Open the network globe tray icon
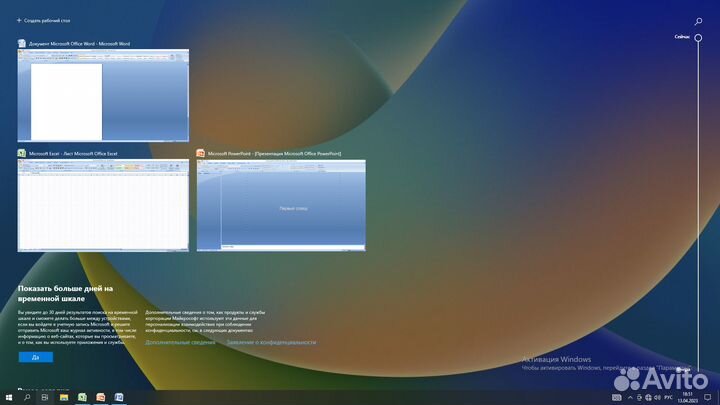Image resolution: width=720 pixels, height=405 pixels. coord(648,398)
